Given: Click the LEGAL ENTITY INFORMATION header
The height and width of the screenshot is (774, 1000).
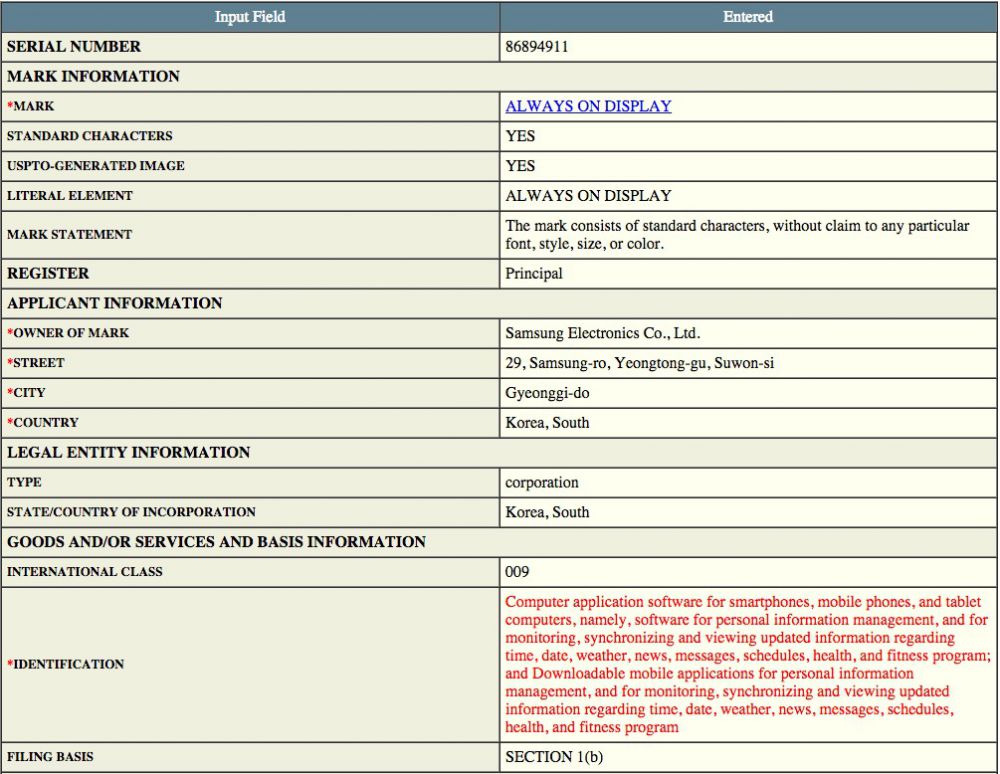Looking at the screenshot, I should point(128,453).
